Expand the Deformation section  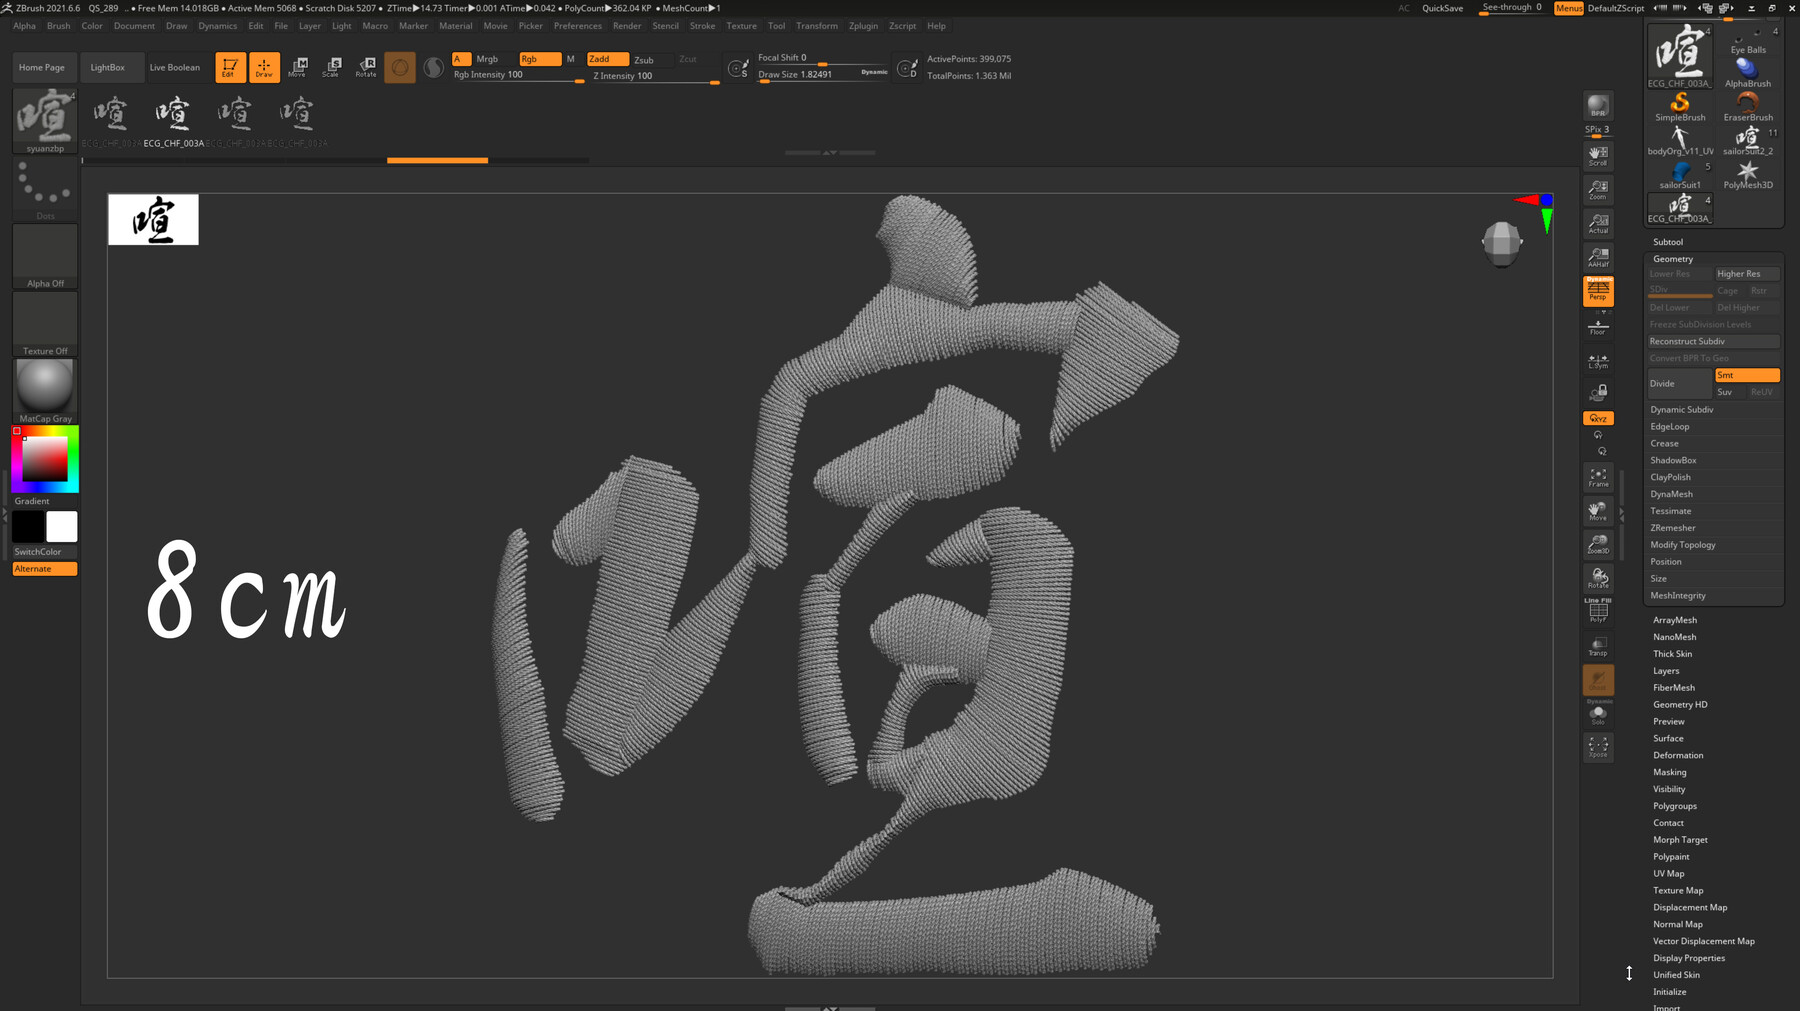point(1678,755)
